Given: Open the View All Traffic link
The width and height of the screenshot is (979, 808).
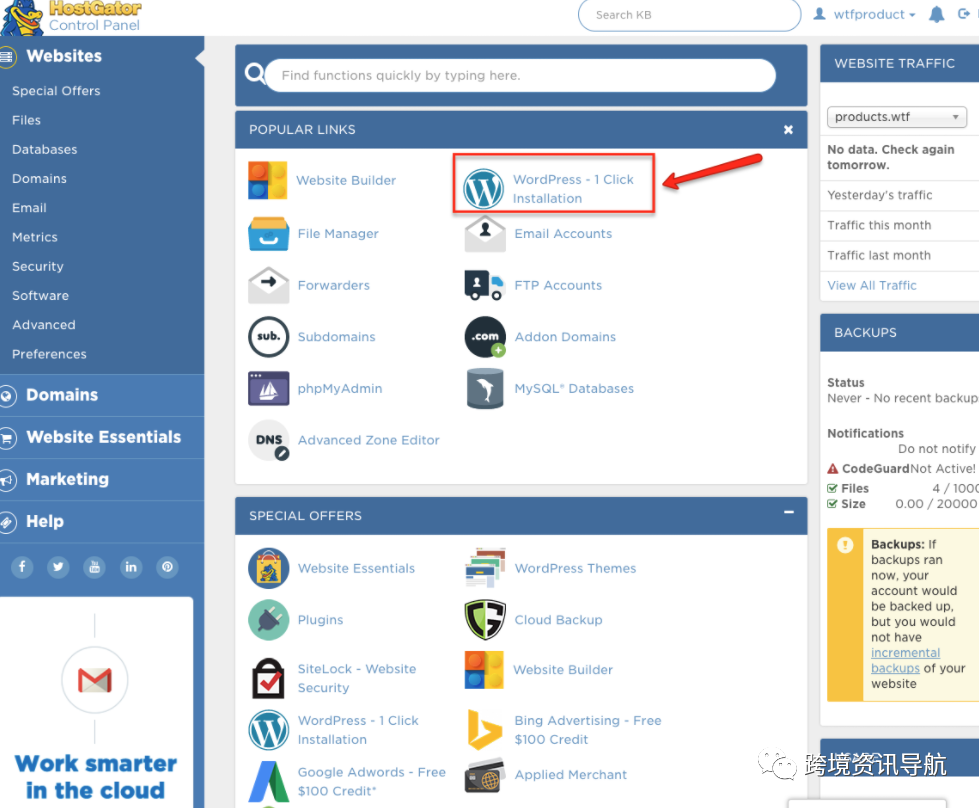Looking at the screenshot, I should 872,285.
